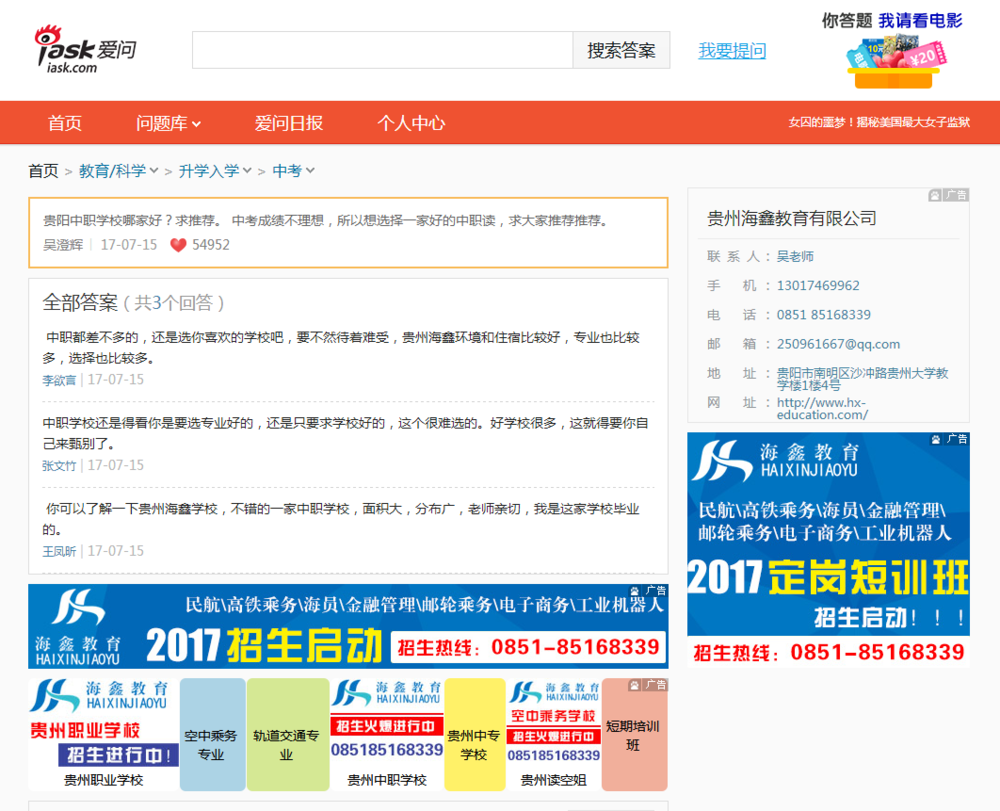The image size is (1000, 811).
Task: Click the like count 54952
Action: coord(211,245)
